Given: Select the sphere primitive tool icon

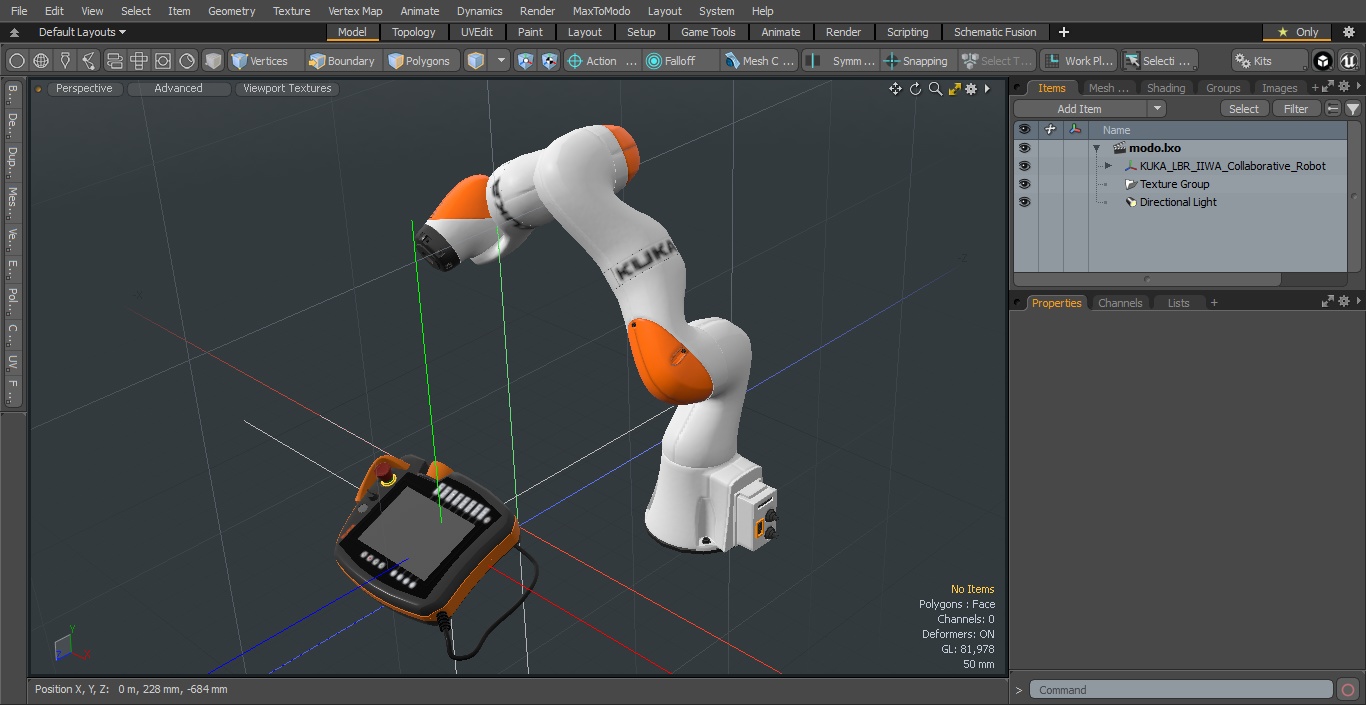Looking at the screenshot, I should pos(16,61).
